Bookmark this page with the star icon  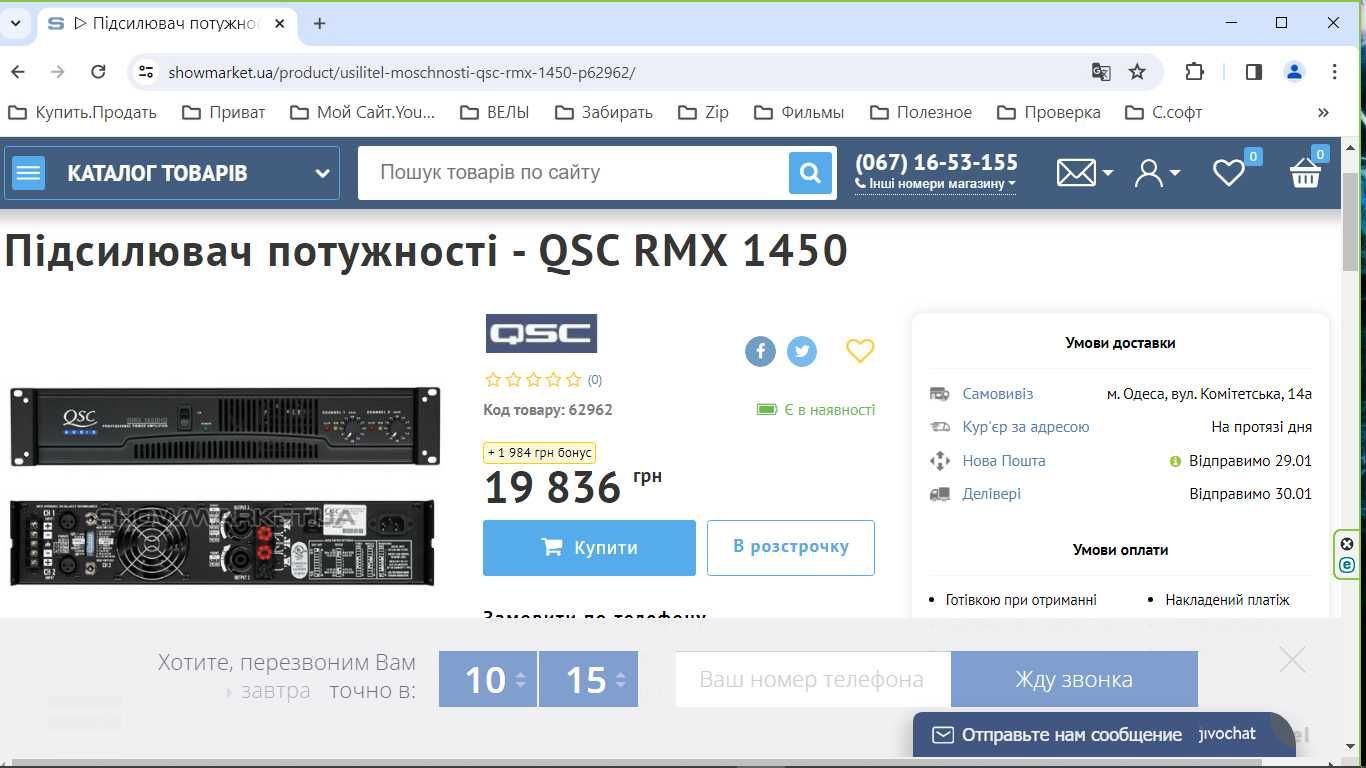point(1137,72)
